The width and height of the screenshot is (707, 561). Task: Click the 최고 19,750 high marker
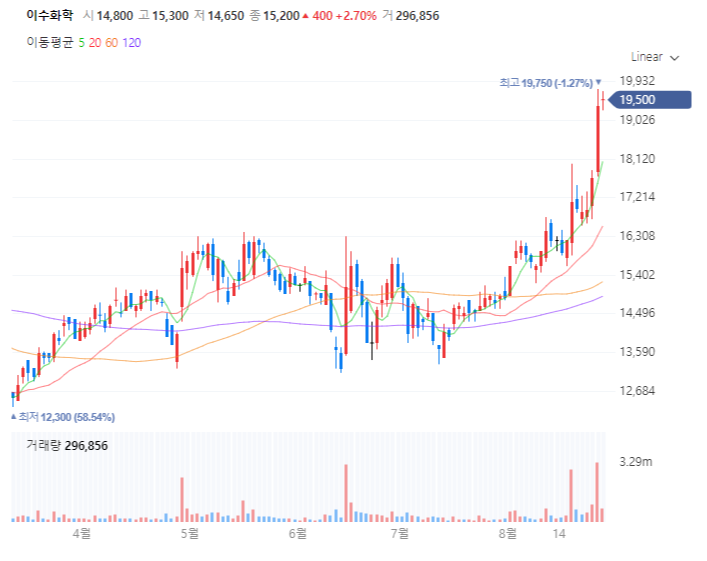550,83
